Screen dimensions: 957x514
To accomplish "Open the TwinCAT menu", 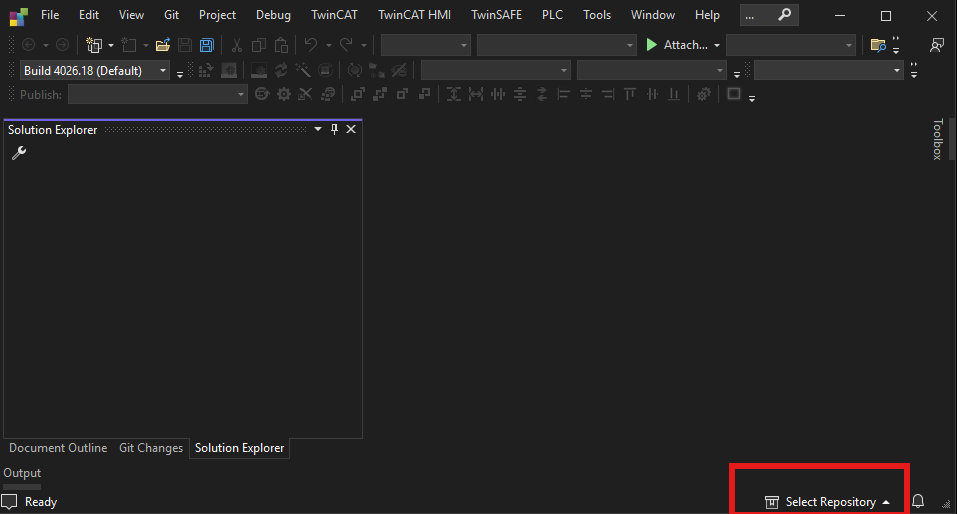I will (334, 15).
